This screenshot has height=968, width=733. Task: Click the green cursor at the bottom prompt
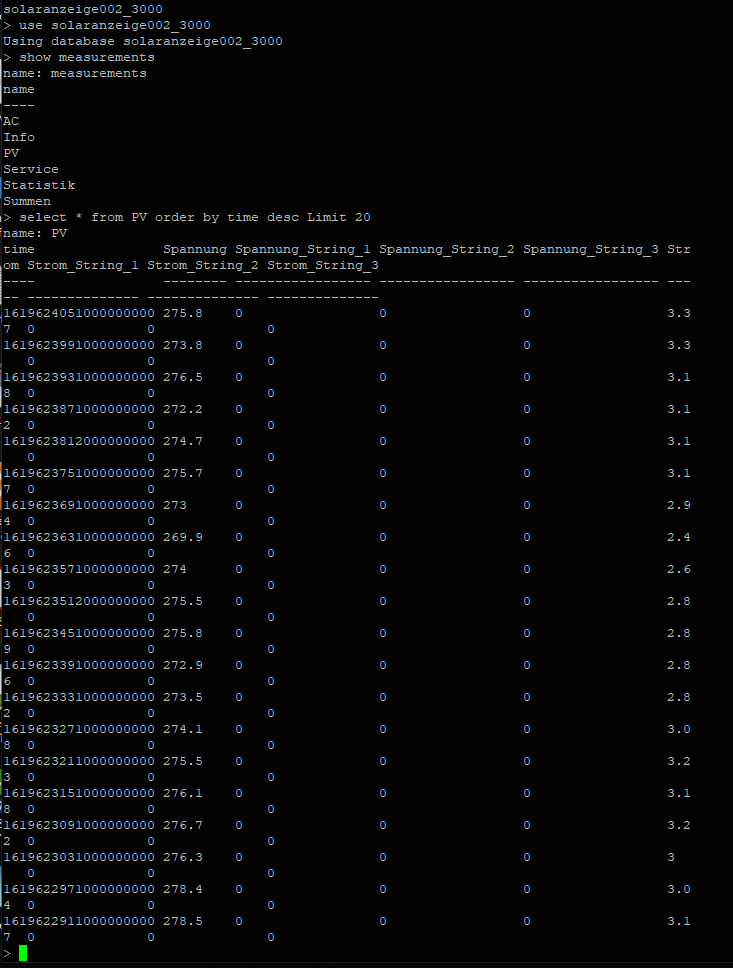23,953
